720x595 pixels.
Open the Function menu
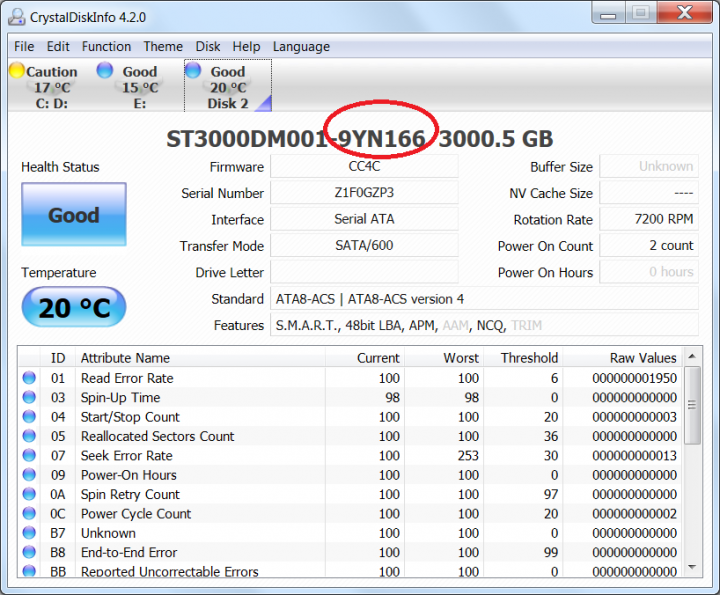(x=107, y=46)
